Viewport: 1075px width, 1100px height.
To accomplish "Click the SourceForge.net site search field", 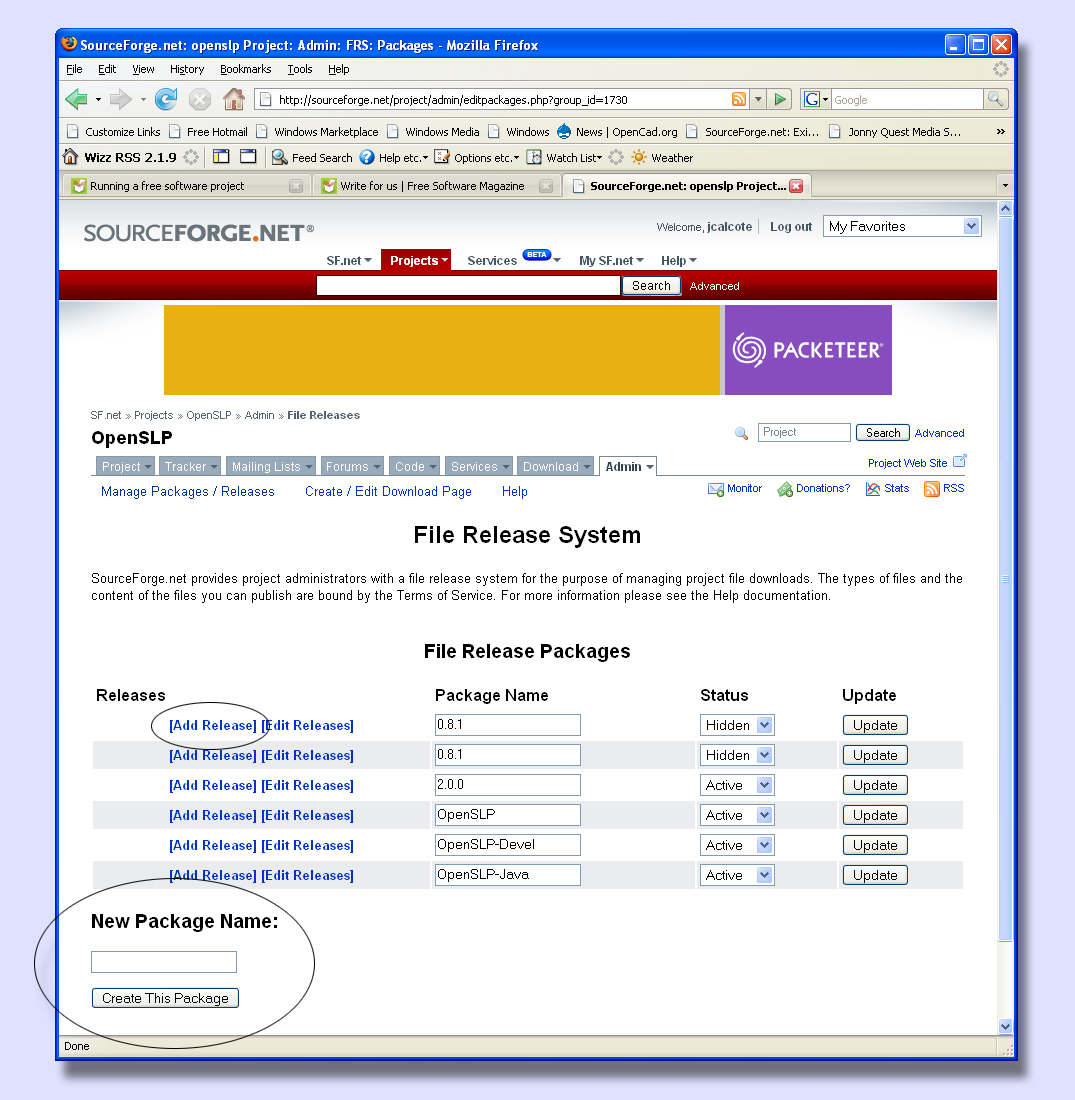I will [468, 286].
